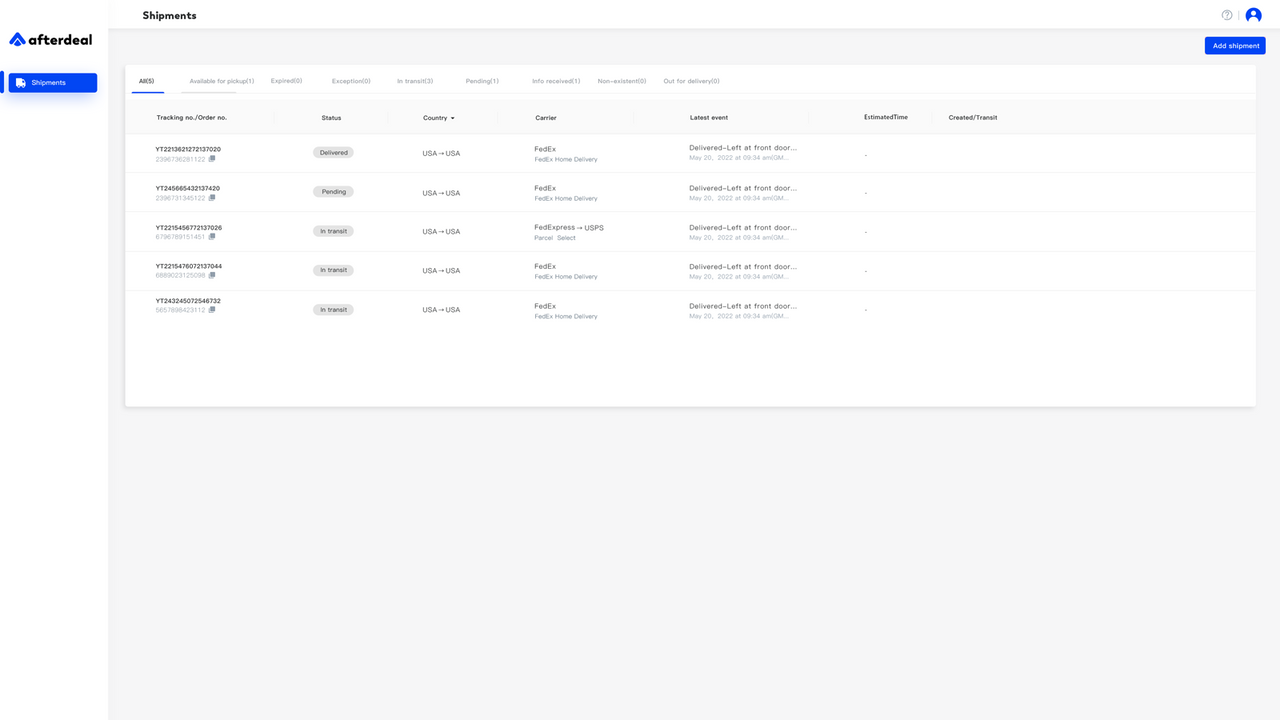This screenshot has width=1280, height=720.
Task: Copy order number 2396731345122
Action: click(x=212, y=198)
